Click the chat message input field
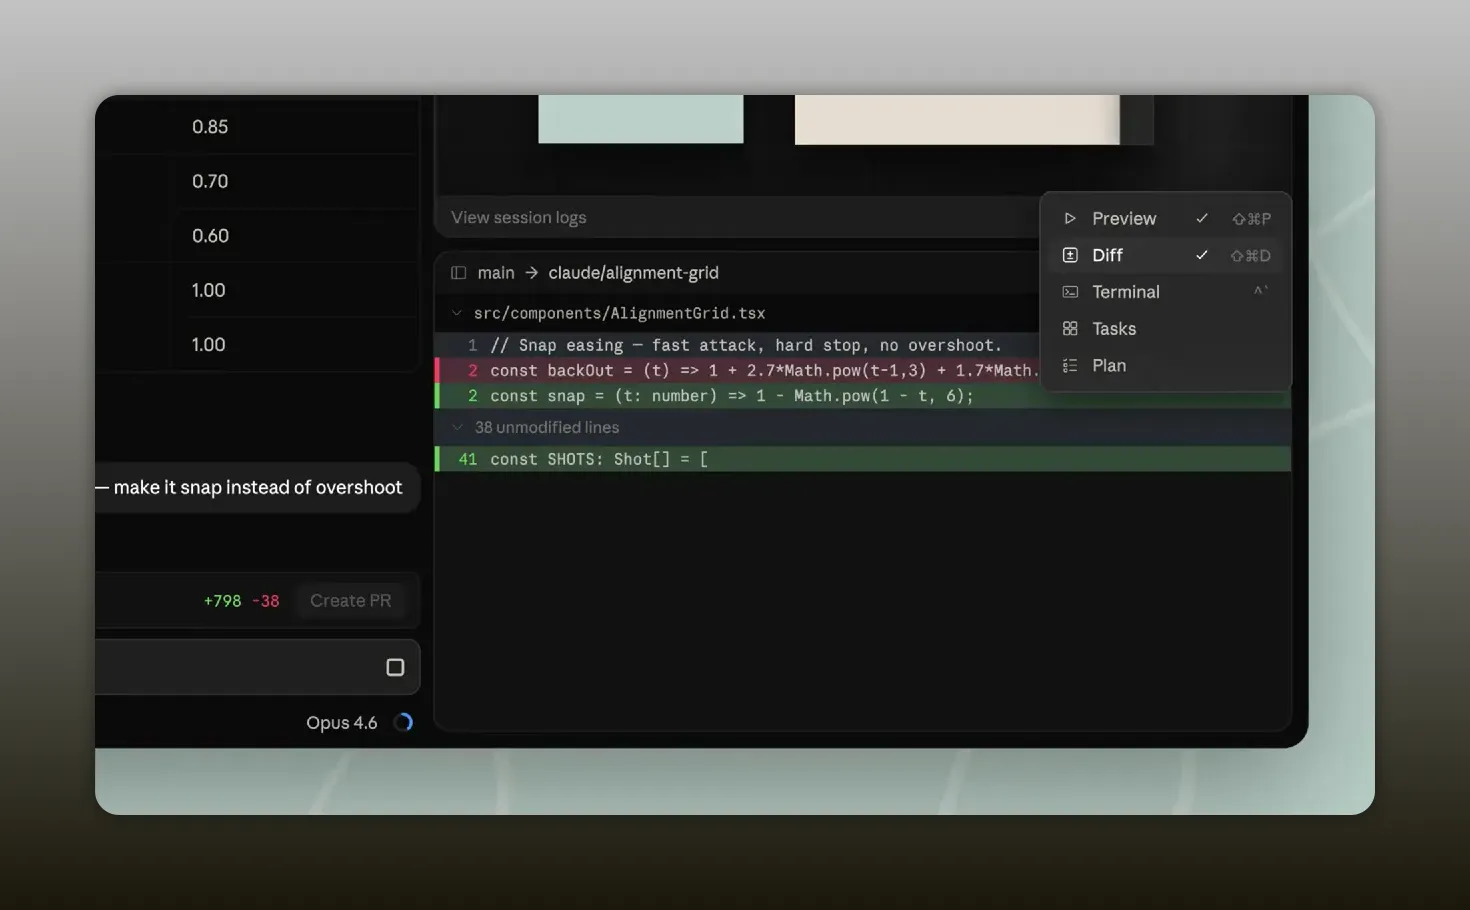 click(257, 667)
